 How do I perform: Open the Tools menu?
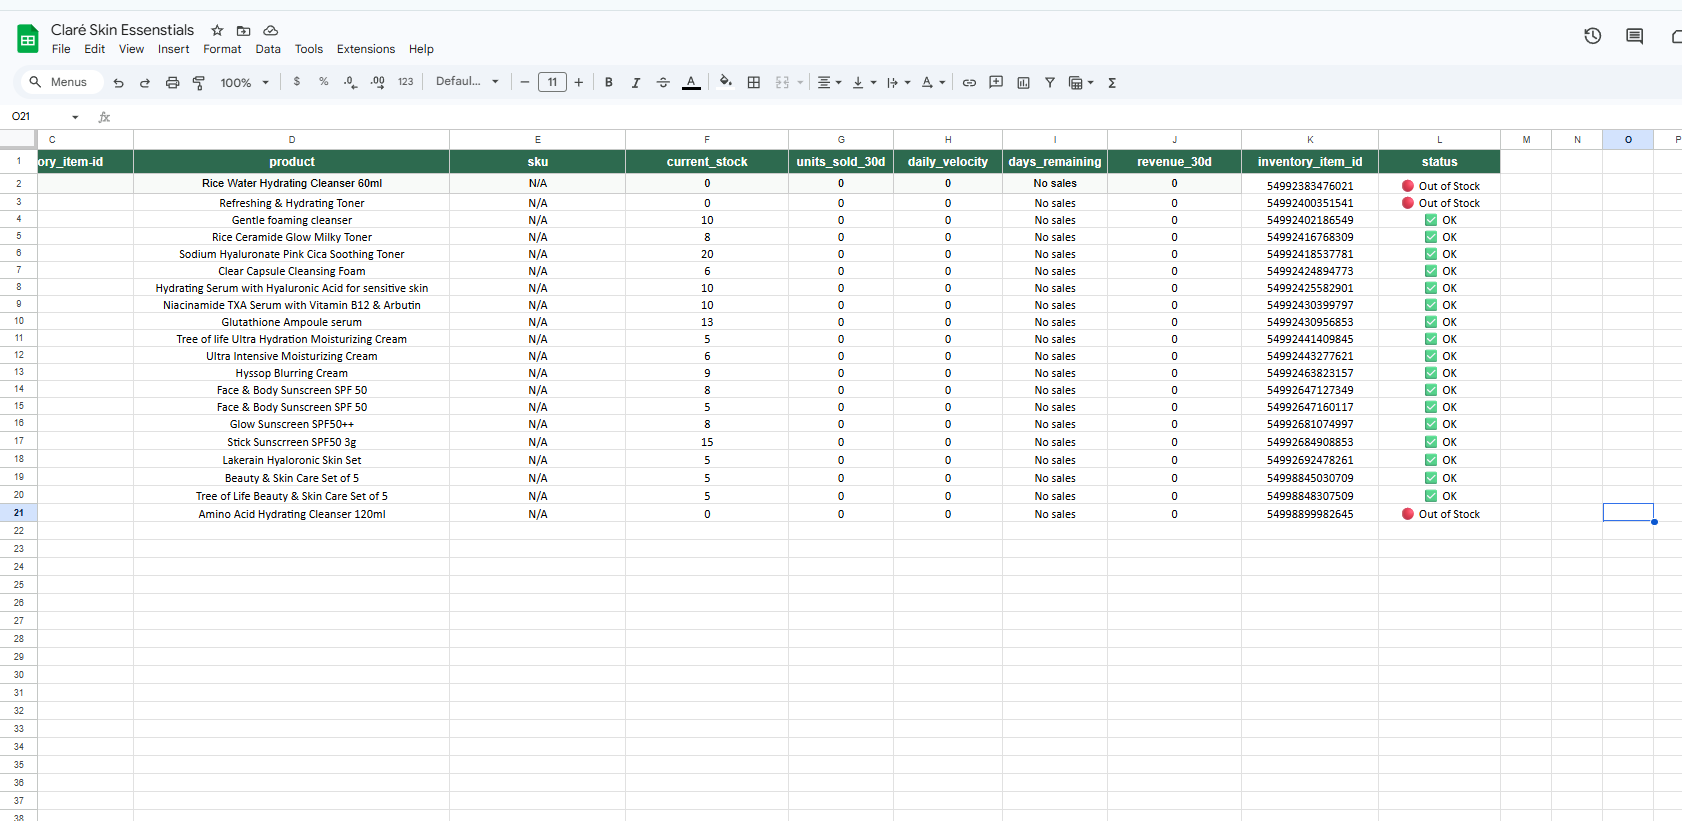click(309, 49)
